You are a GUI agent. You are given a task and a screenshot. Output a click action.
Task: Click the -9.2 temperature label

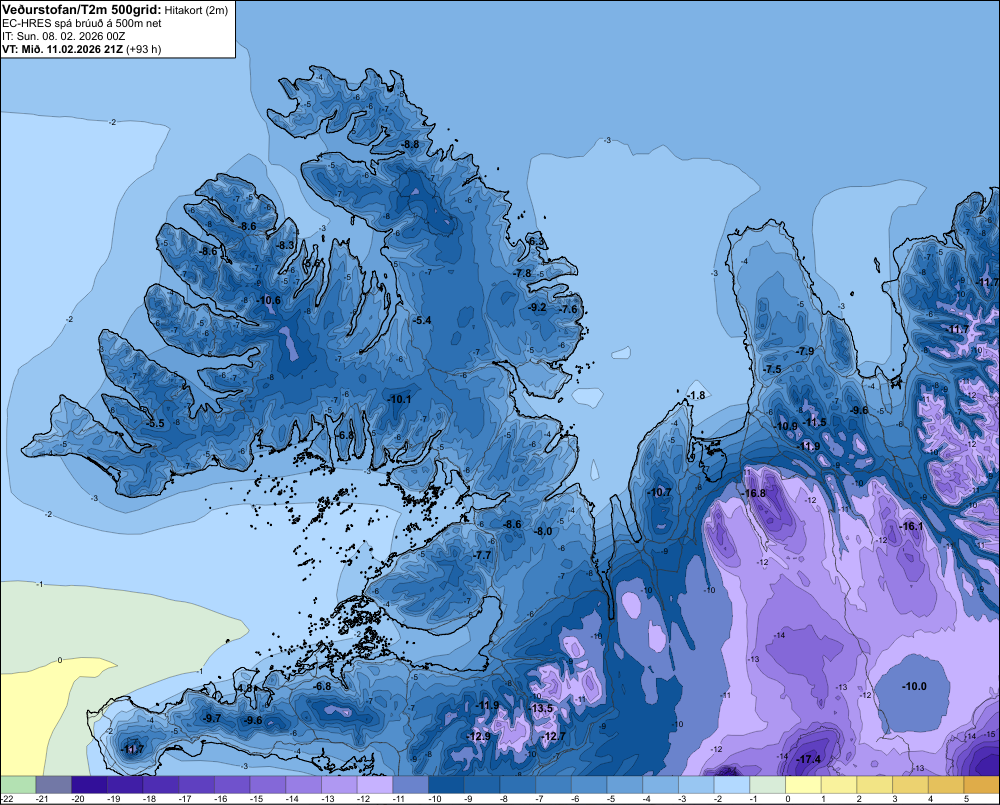coord(538,307)
